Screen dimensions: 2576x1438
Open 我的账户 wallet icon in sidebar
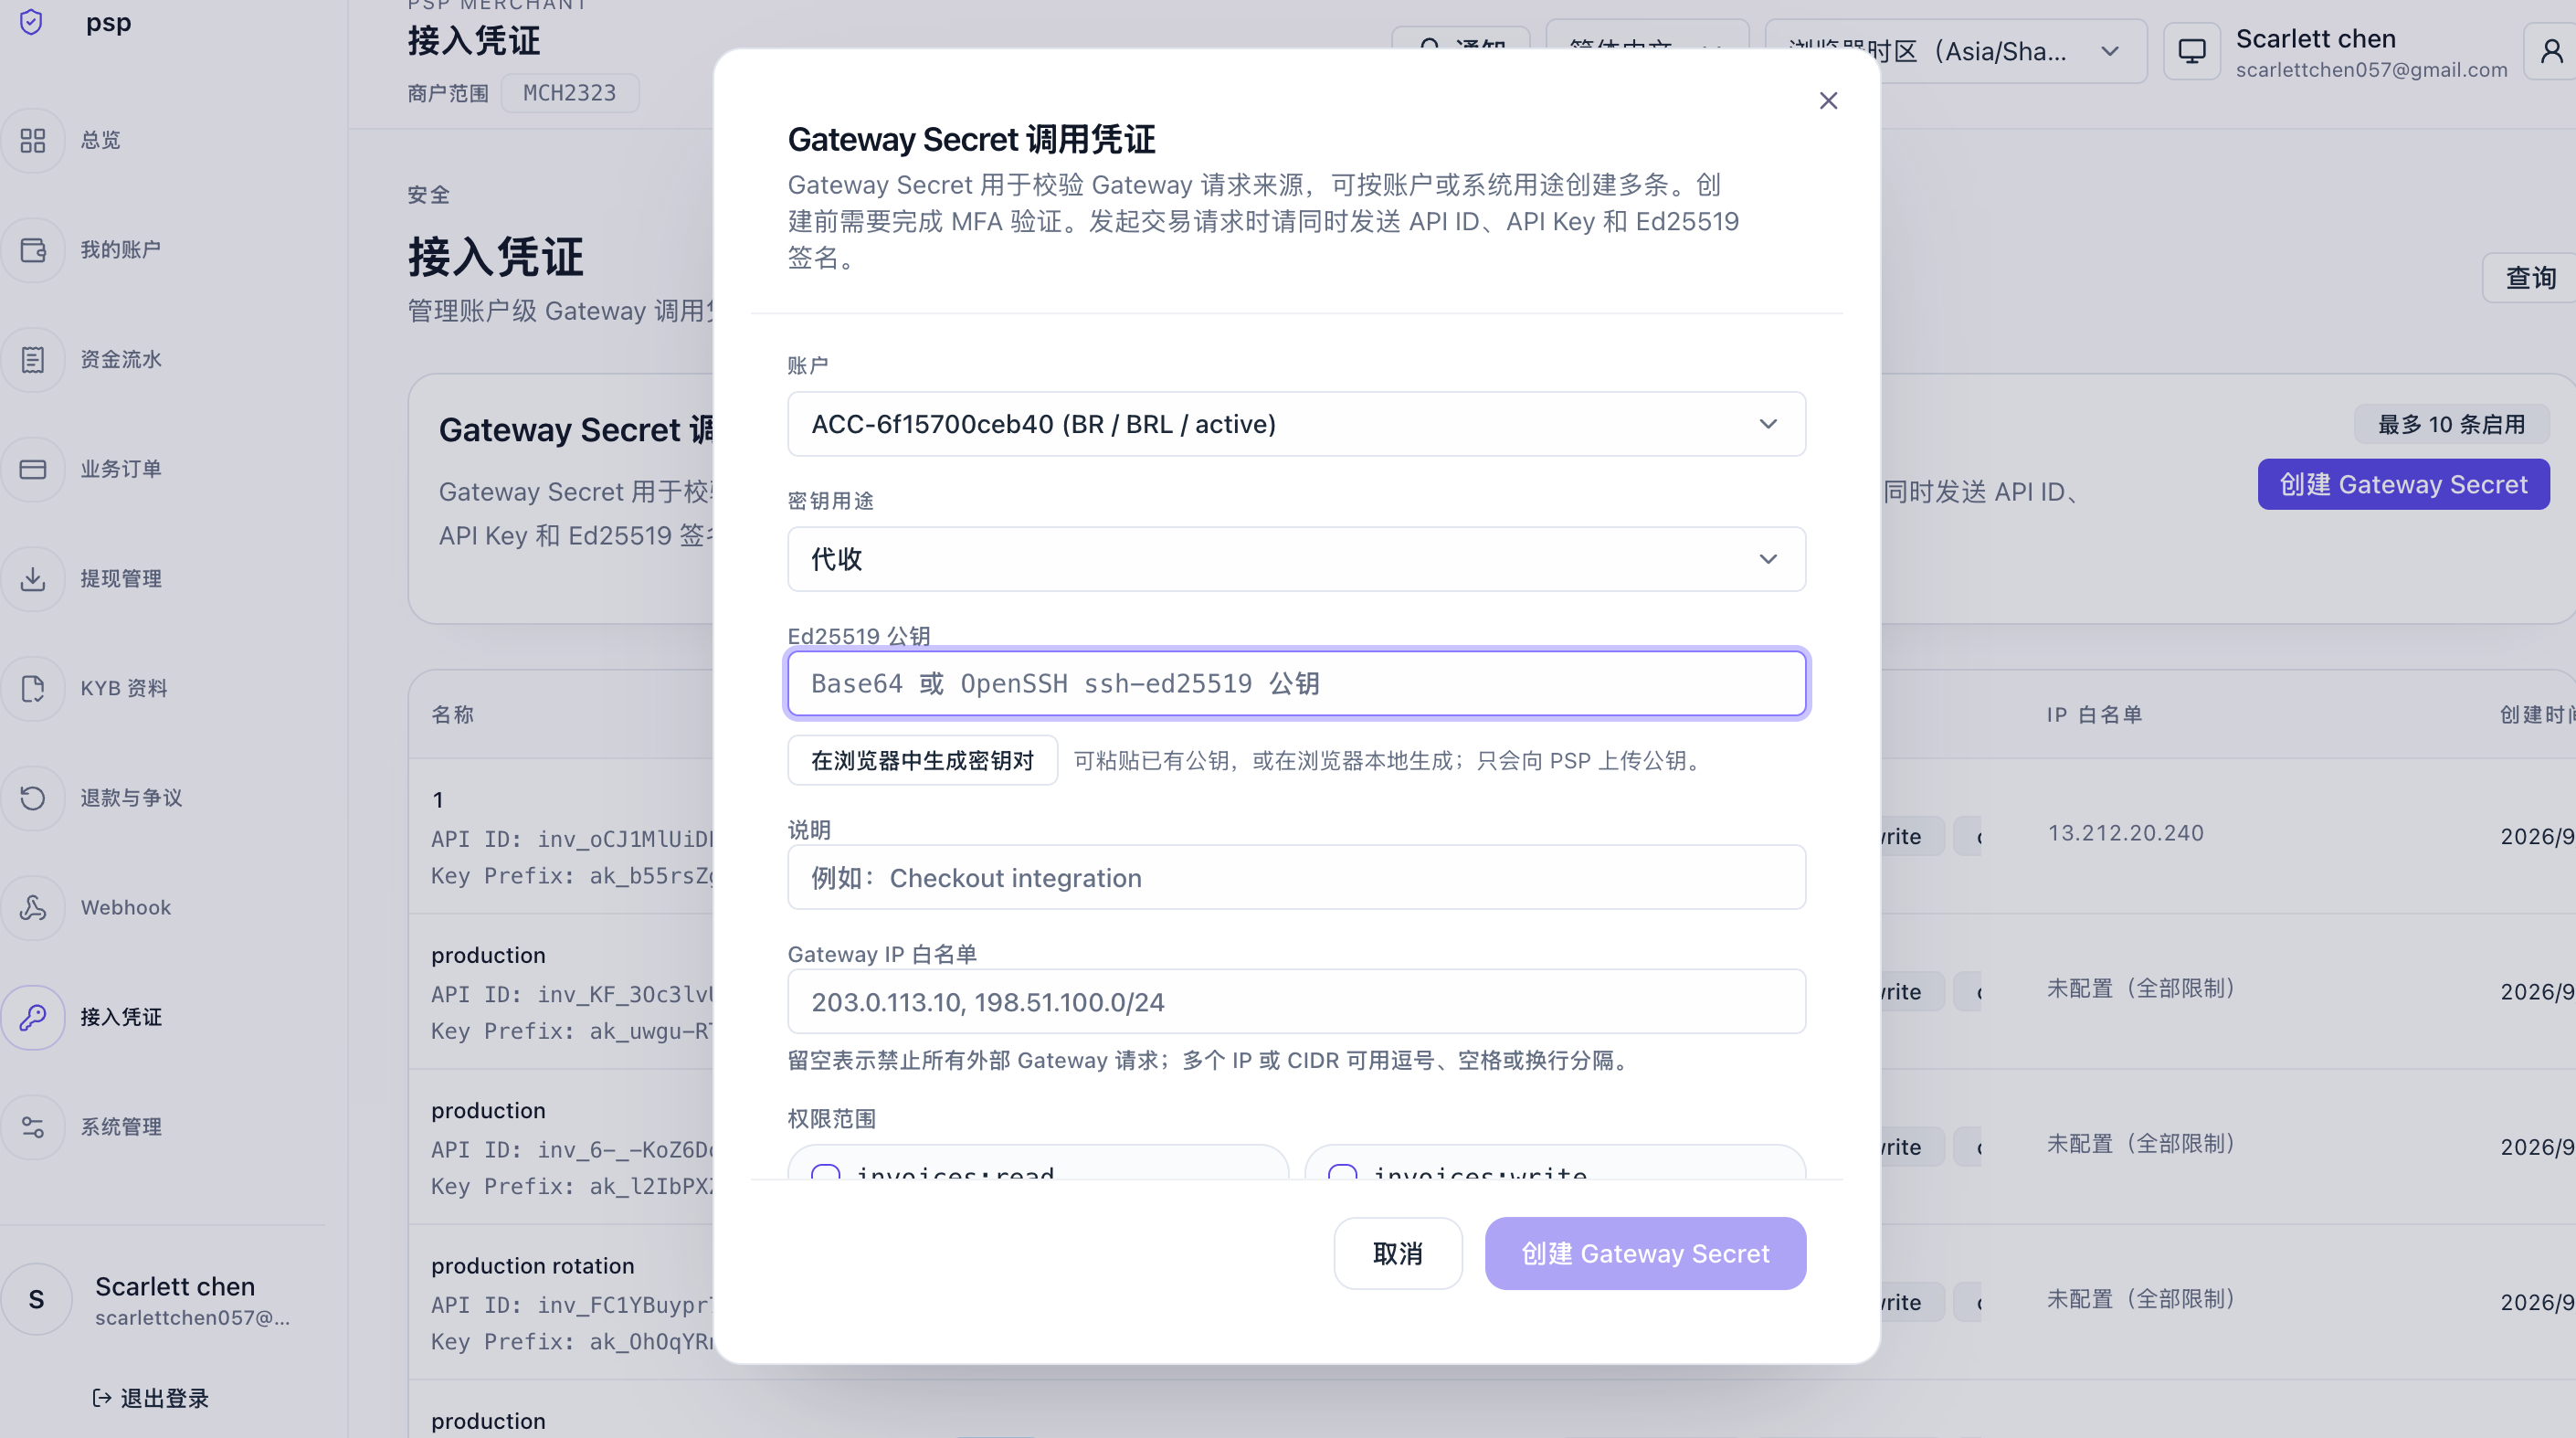[x=33, y=250]
